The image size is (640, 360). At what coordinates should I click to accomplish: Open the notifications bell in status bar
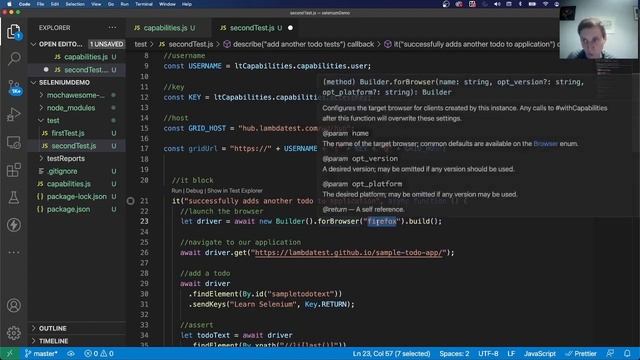[x=627, y=353]
